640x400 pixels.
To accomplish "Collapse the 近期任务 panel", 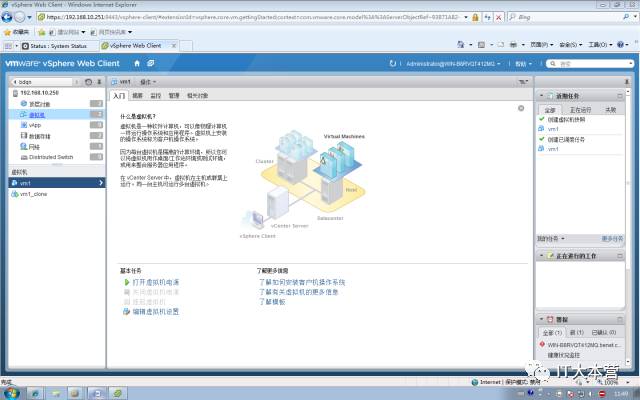I will coord(542,96).
